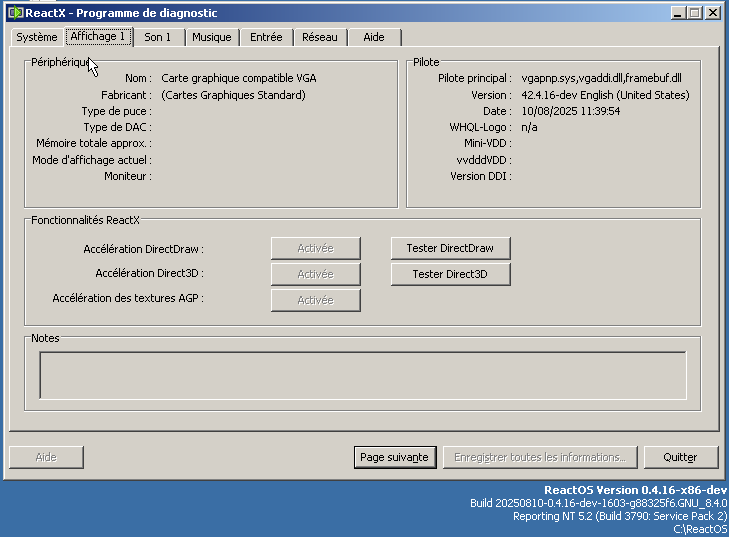Click the DirectDraw Activée button
729x537 pixels.
[316, 248]
